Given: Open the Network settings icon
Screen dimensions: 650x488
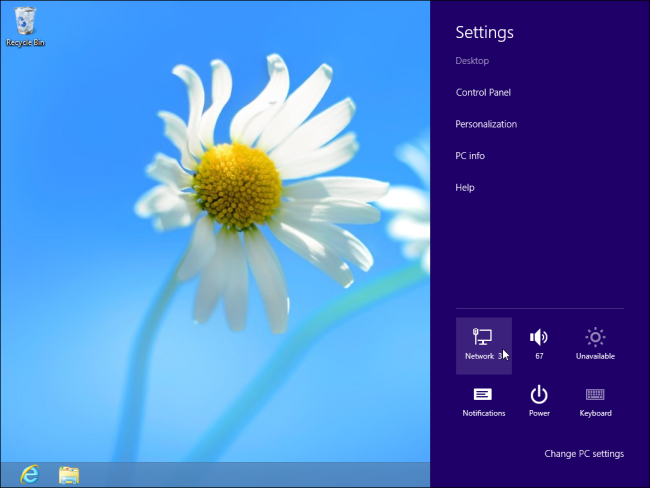Looking at the screenshot, I should [x=484, y=346].
